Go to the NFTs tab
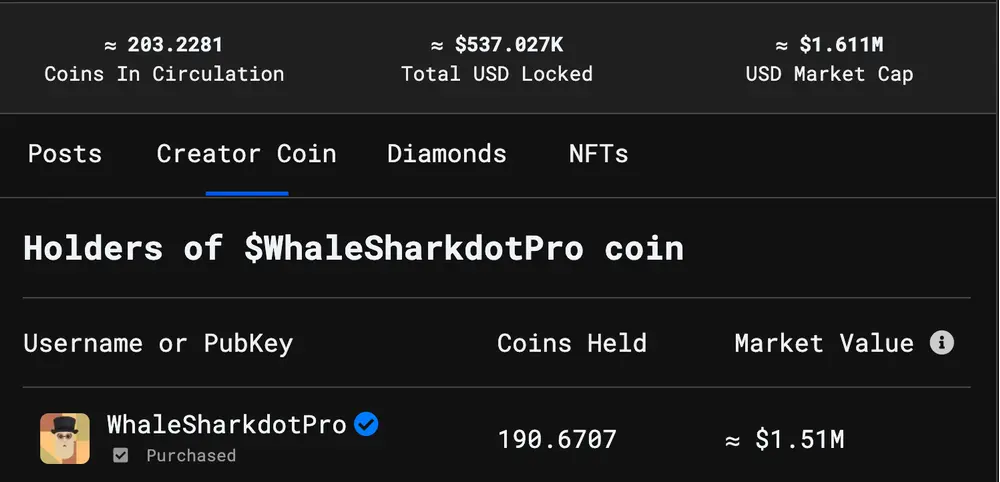This screenshot has width=1000, height=482. [598, 154]
